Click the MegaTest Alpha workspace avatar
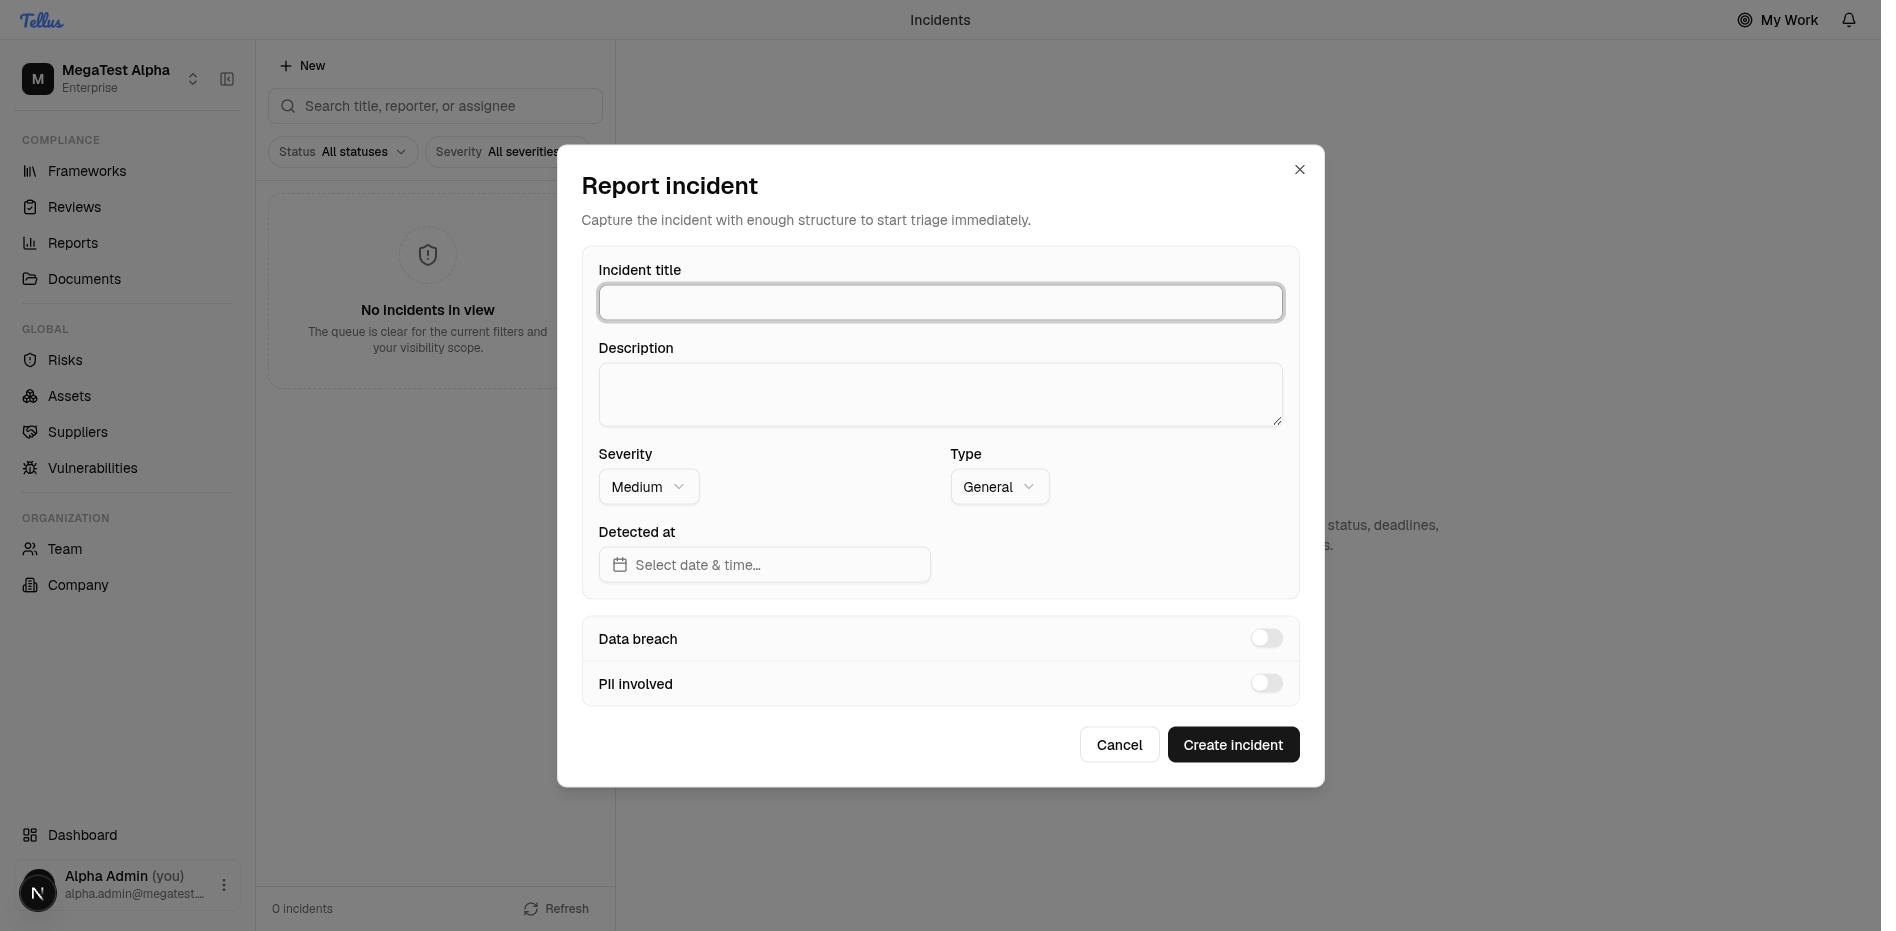The height and width of the screenshot is (931, 1896). click(x=38, y=79)
